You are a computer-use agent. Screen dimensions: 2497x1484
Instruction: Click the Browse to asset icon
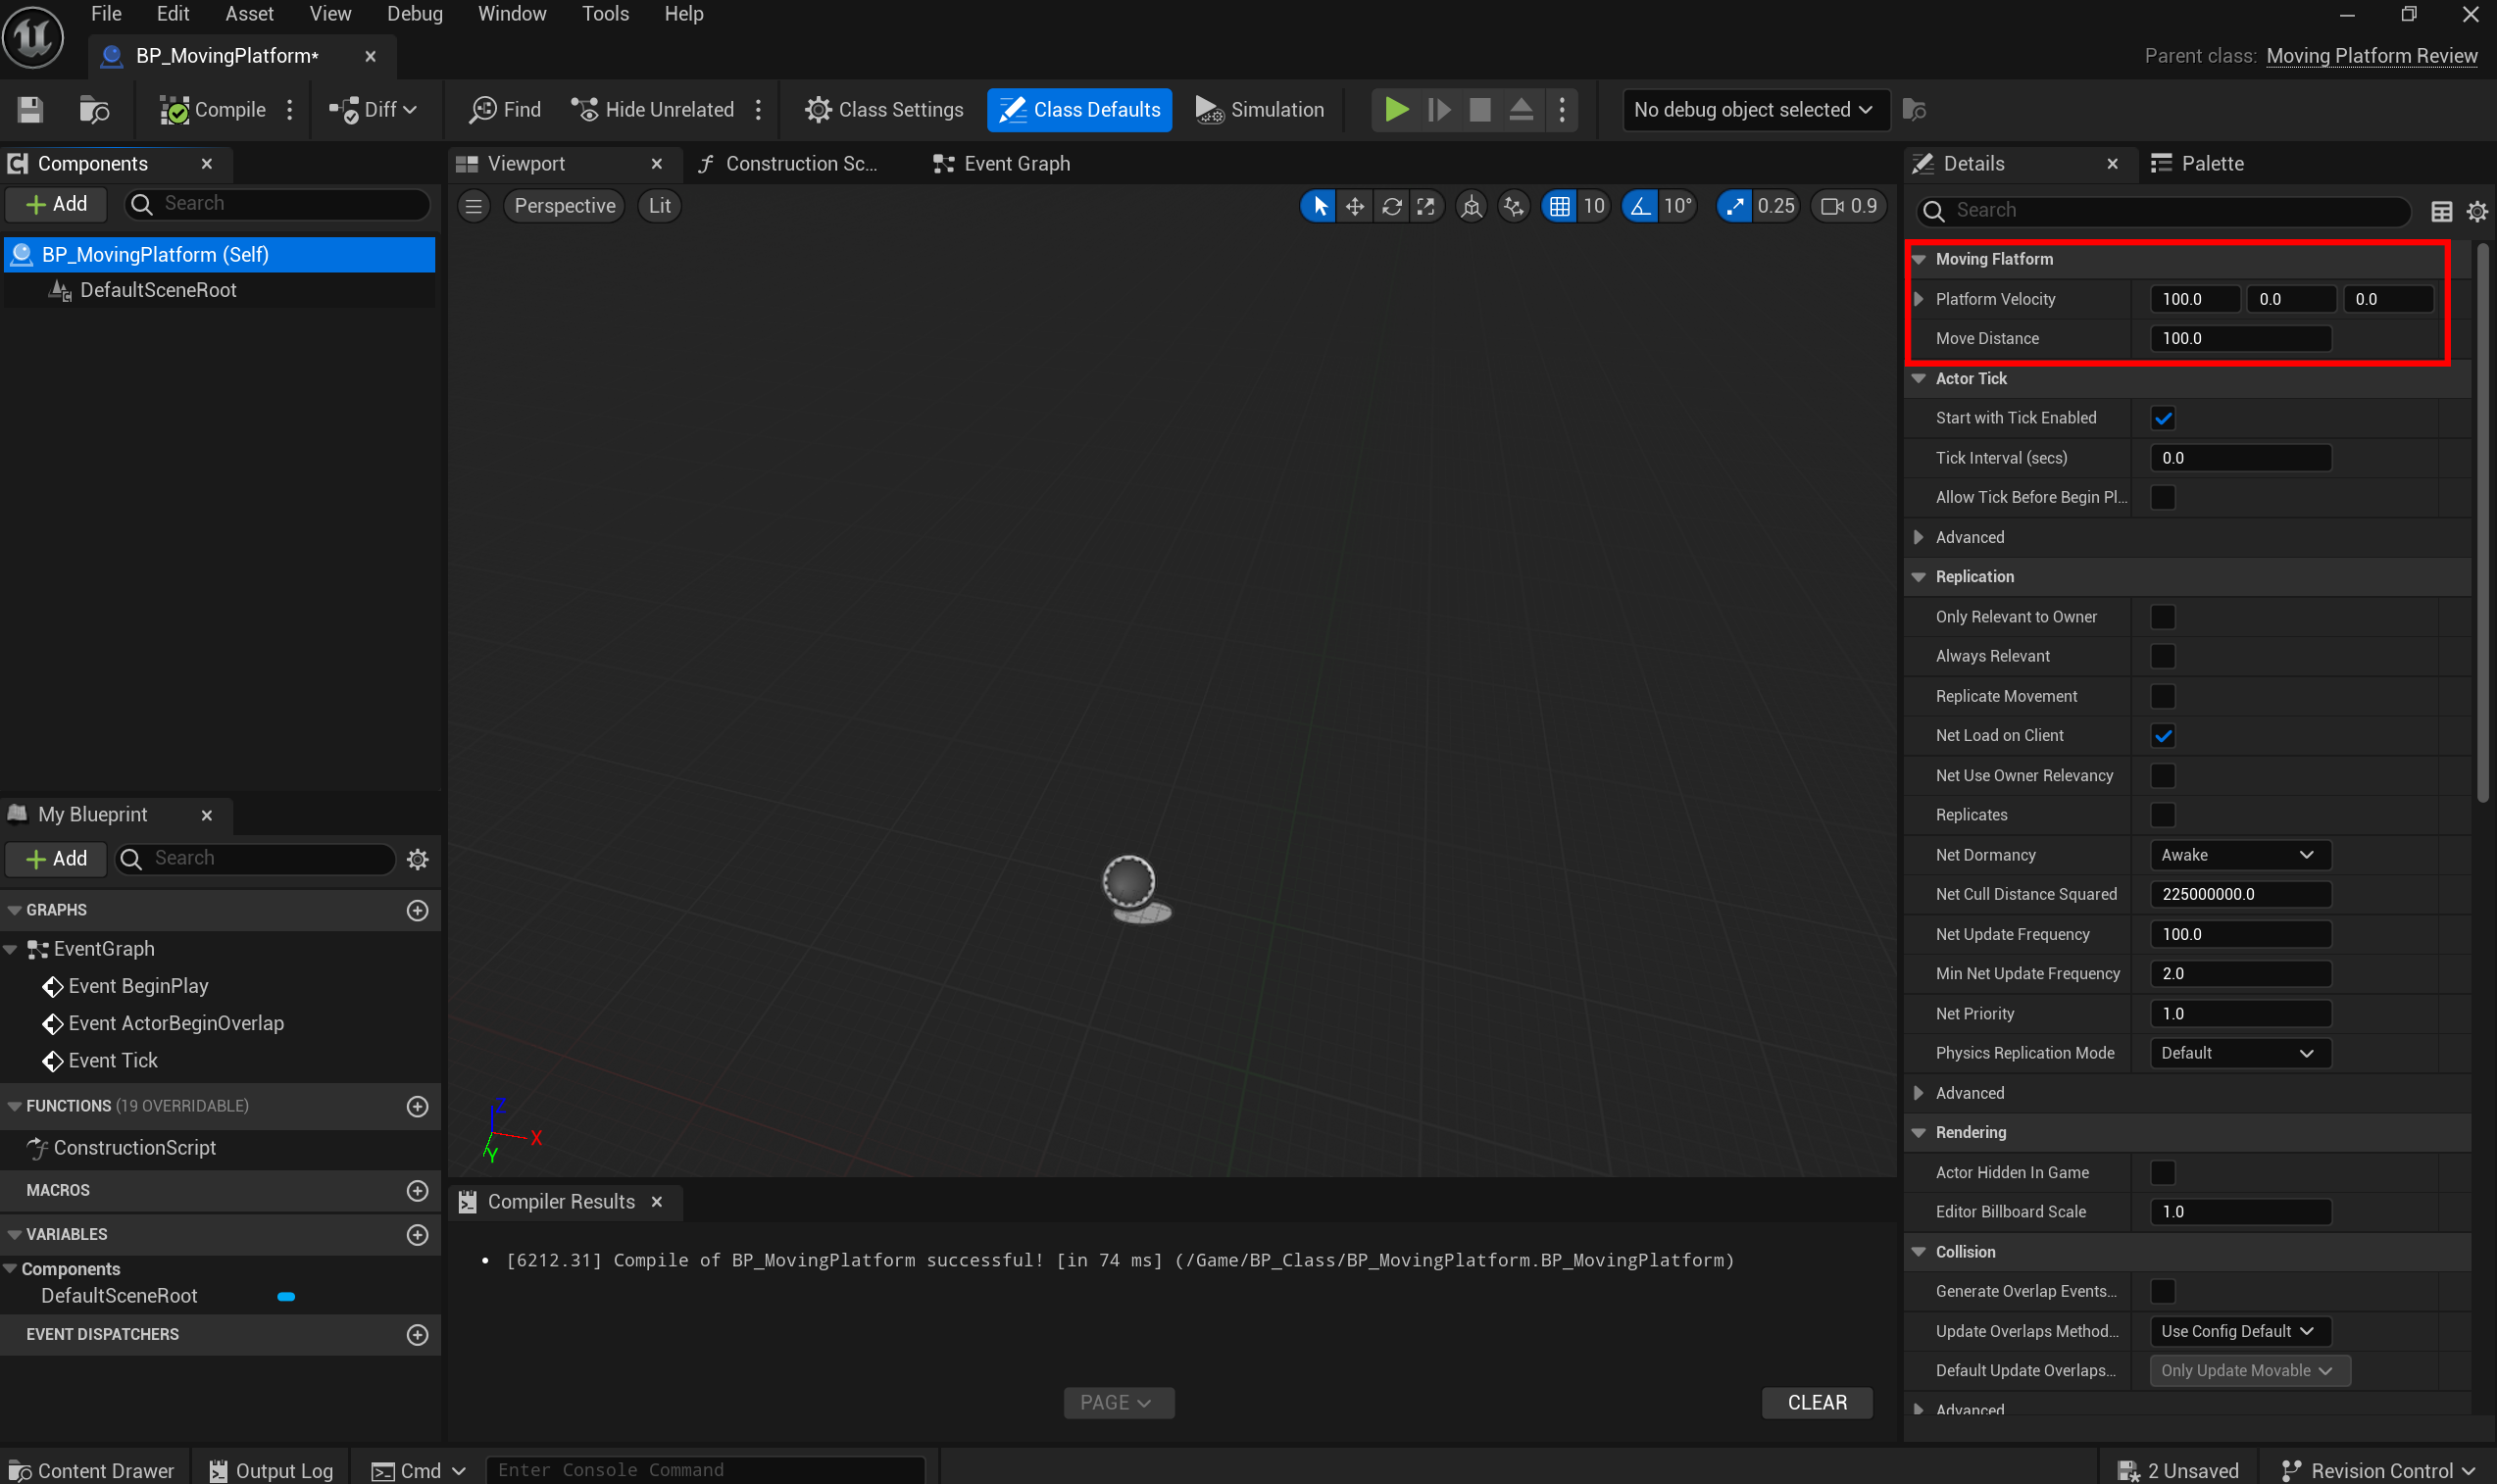point(94,109)
